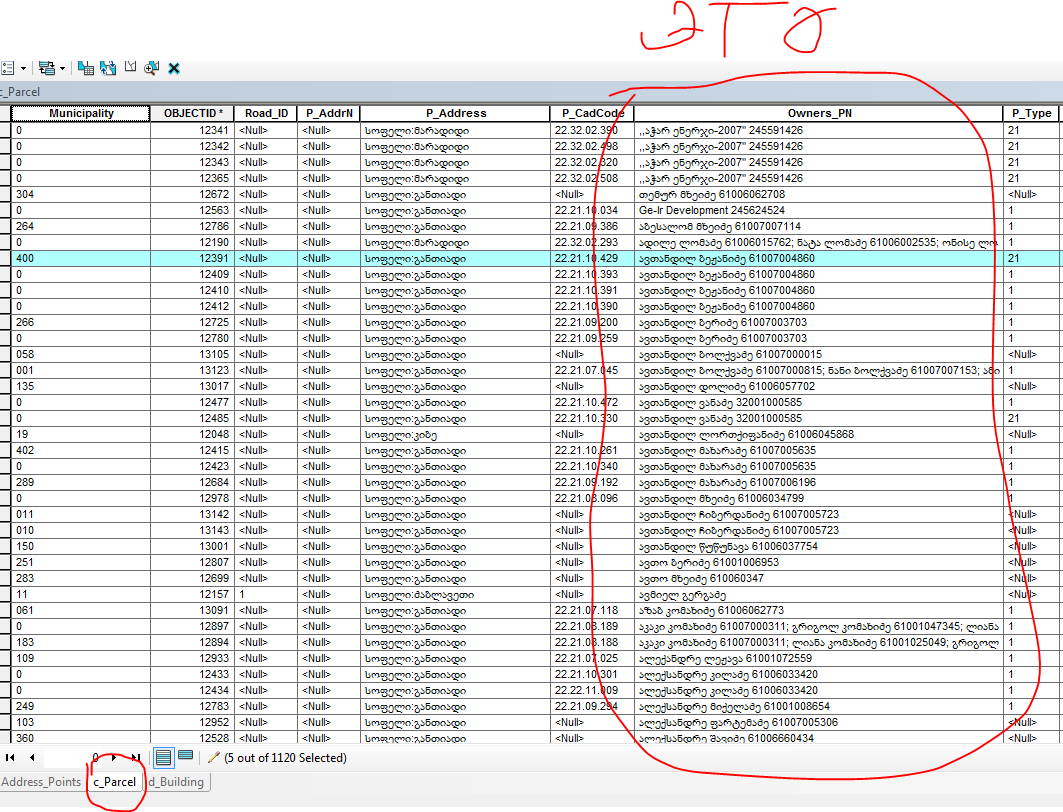Move to the previous record
The image size is (1063, 812).
(x=32, y=758)
